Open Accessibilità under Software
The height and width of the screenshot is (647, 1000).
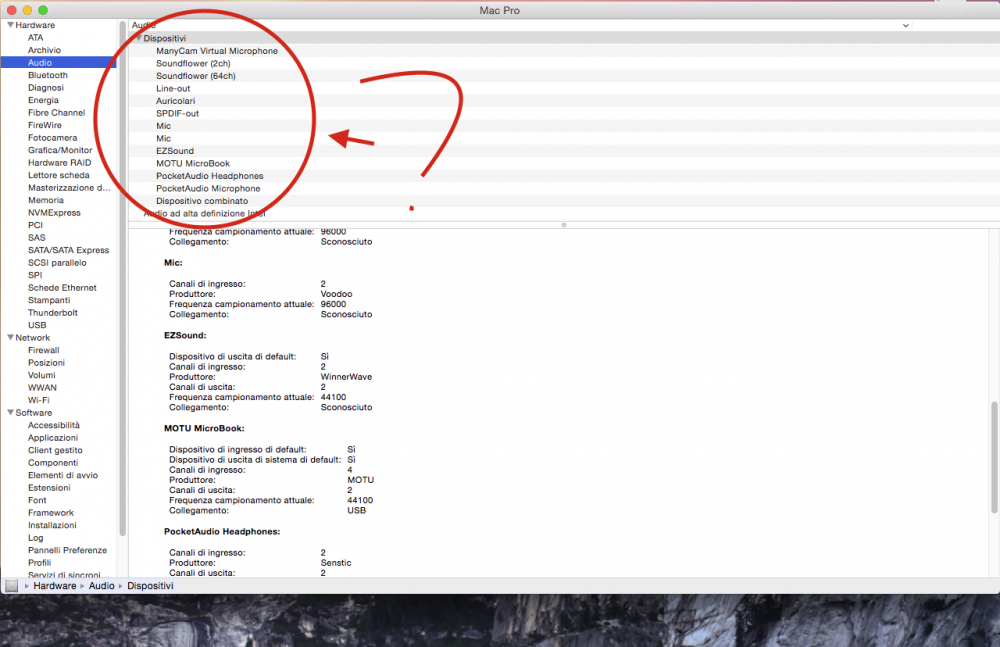point(54,425)
